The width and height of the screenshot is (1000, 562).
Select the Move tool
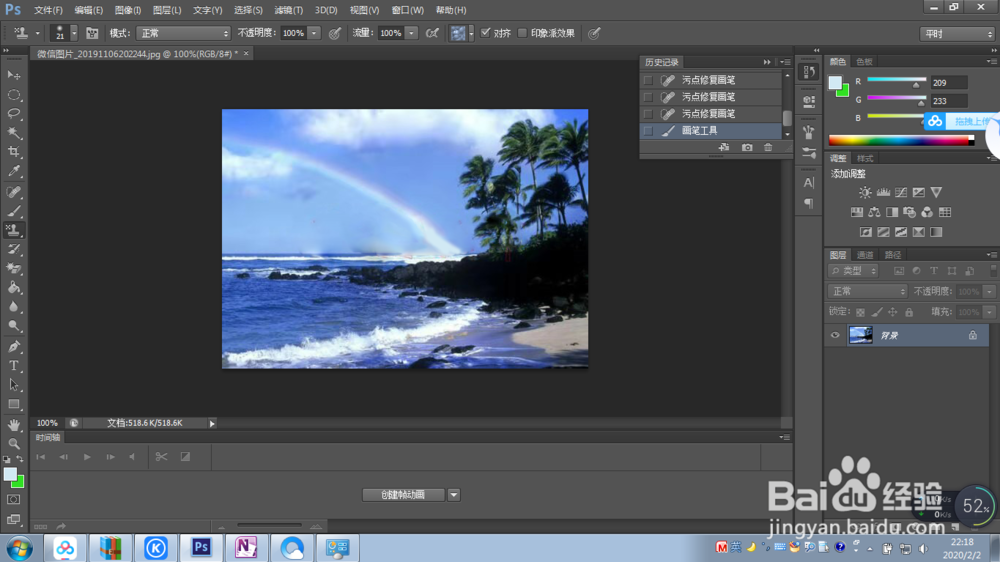click(x=13, y=75)
